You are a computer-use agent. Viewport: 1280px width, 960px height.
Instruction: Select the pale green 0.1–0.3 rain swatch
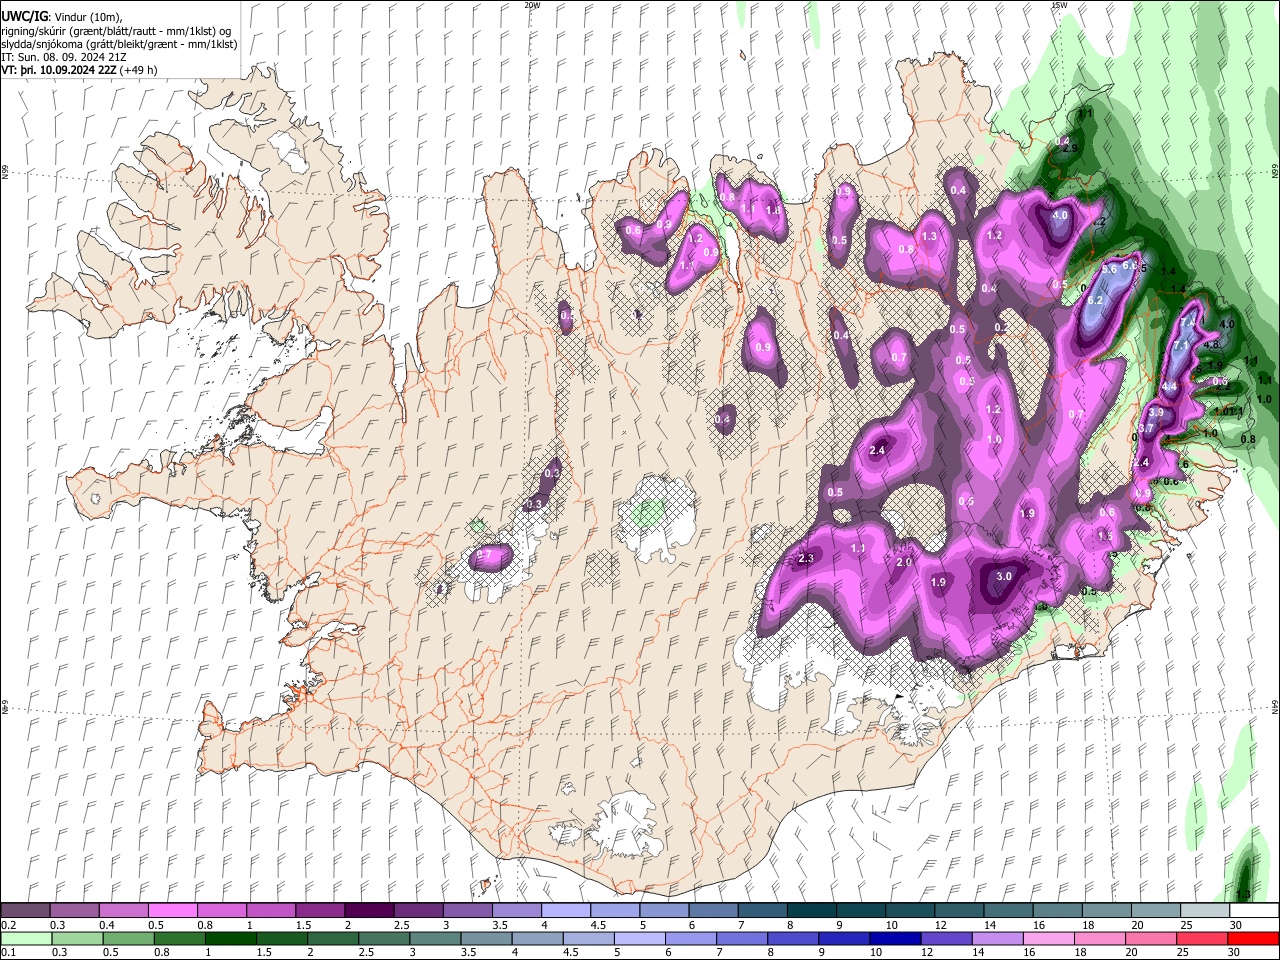[x=25, y=938]
